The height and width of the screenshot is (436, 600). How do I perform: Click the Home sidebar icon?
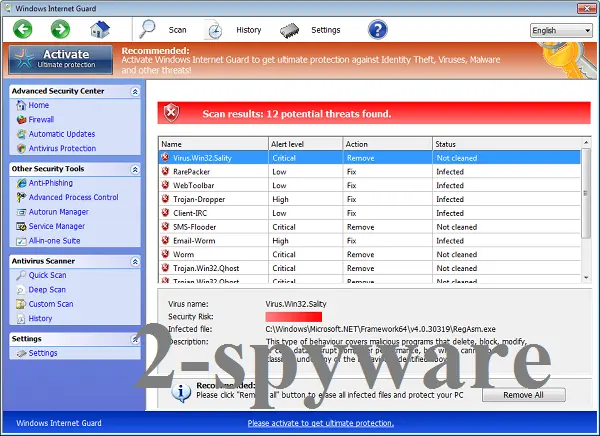click(x=21, y=105)
